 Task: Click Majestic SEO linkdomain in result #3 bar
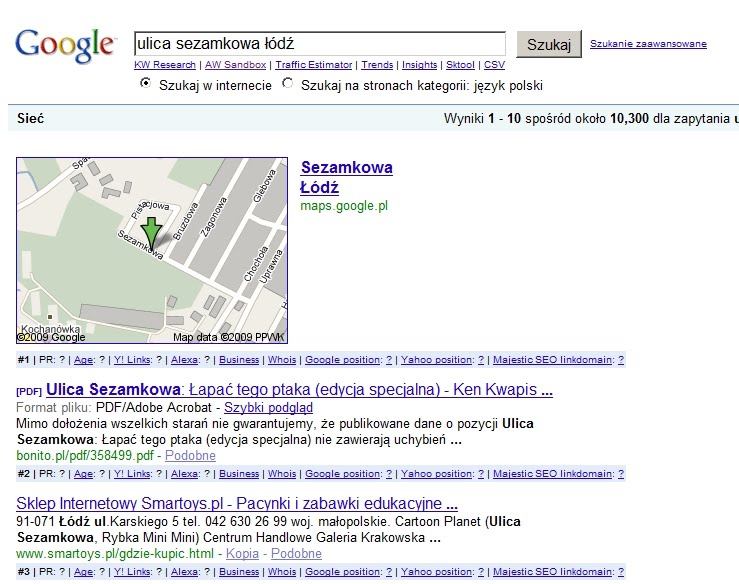click(x=552, y=572)
